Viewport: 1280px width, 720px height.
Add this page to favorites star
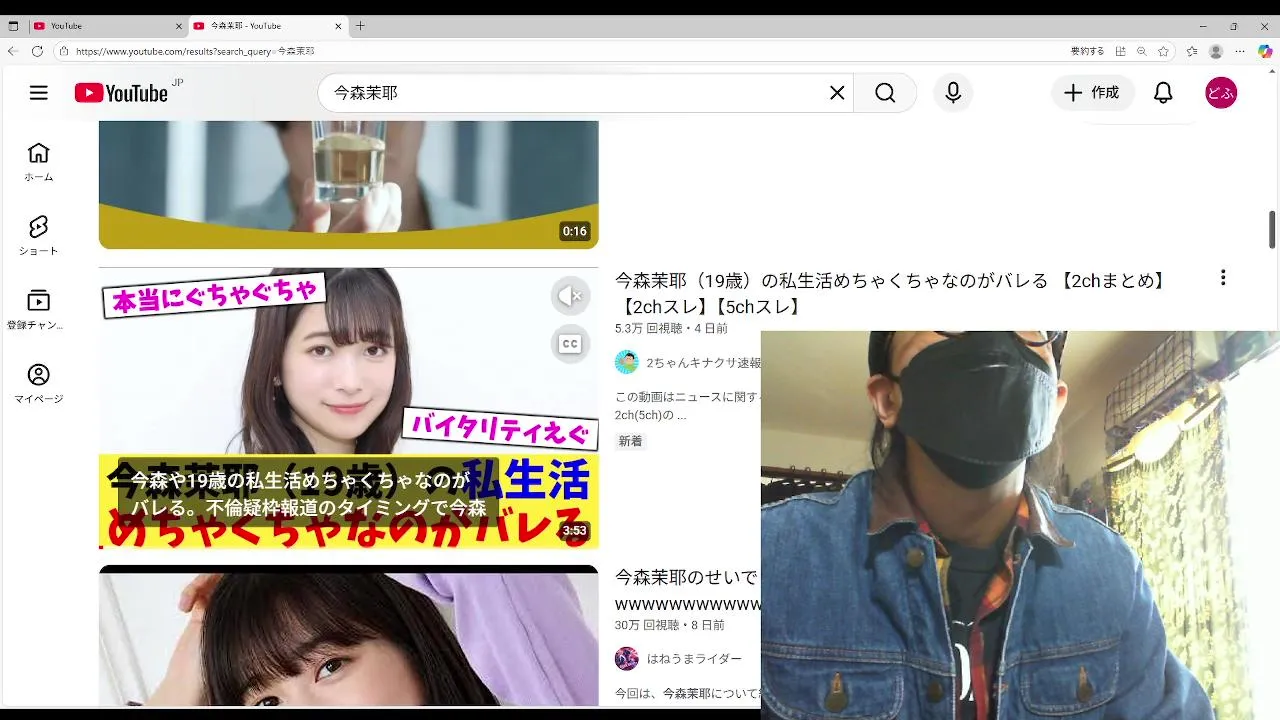(x=1163, y=51)
